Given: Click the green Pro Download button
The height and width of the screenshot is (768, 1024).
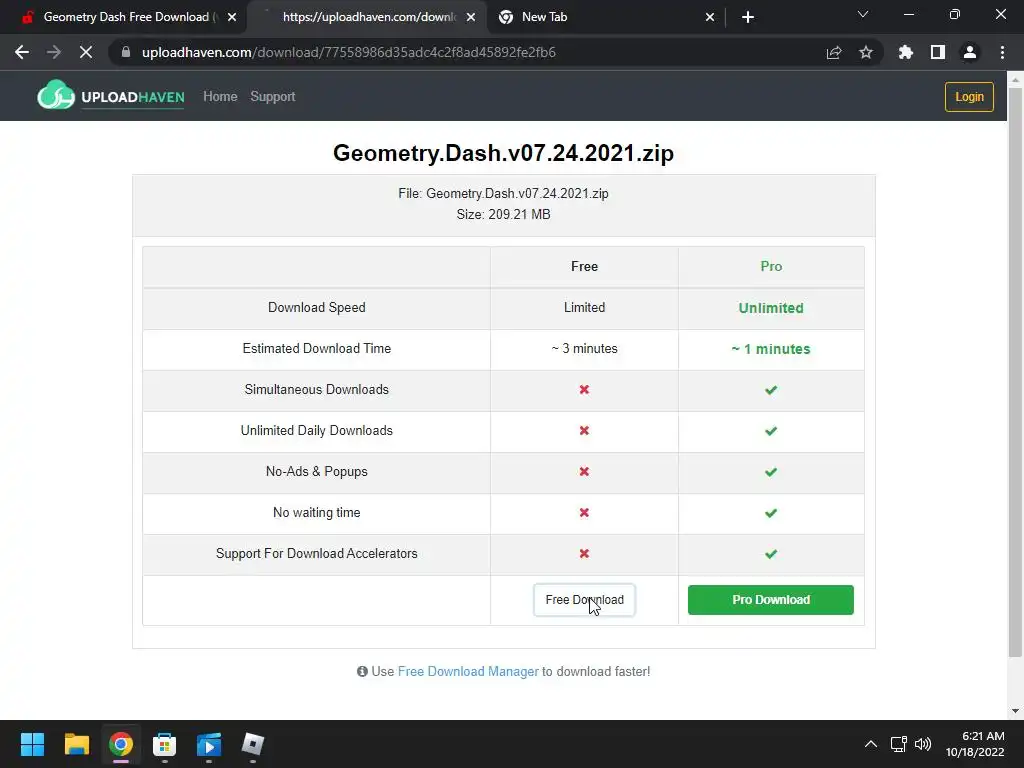Looking at the screenshot, I should tap(771, 600).
